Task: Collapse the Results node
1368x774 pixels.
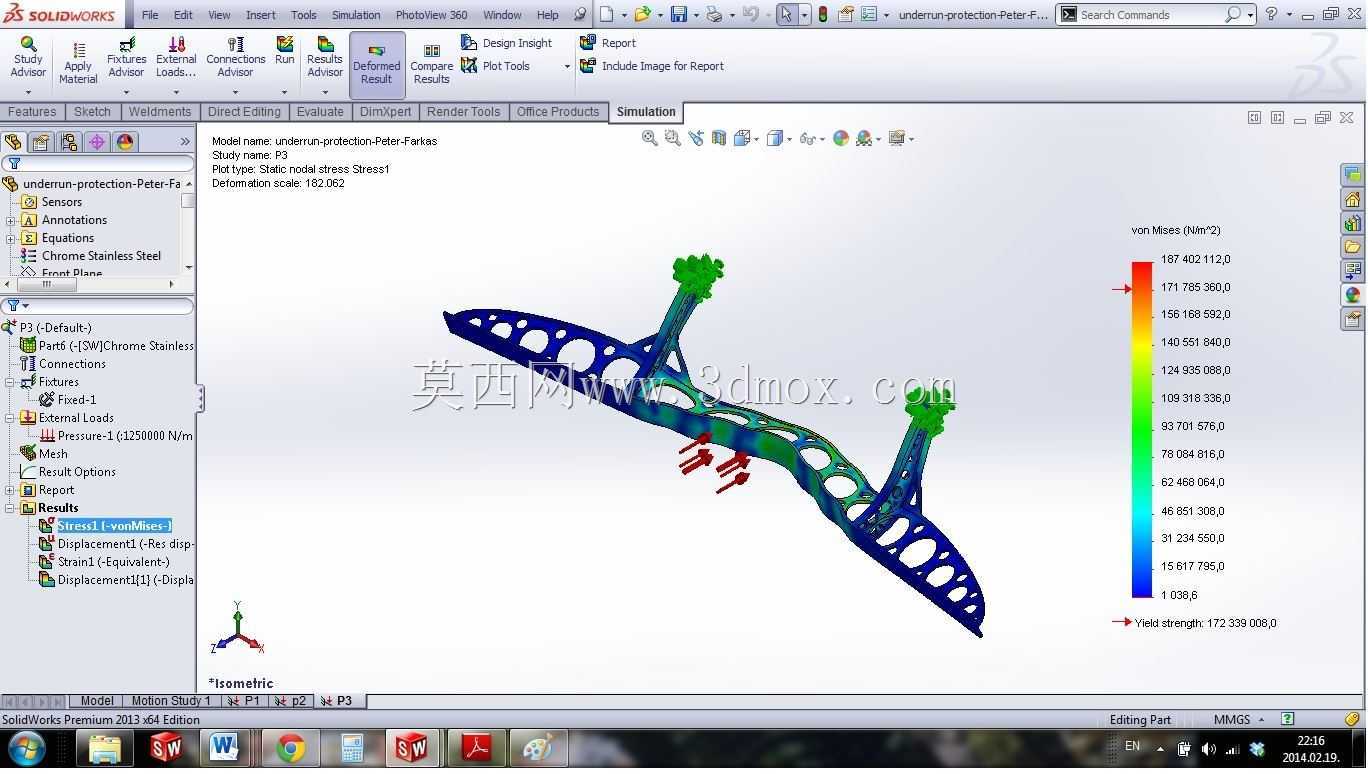Action: [x=10, y=508]
